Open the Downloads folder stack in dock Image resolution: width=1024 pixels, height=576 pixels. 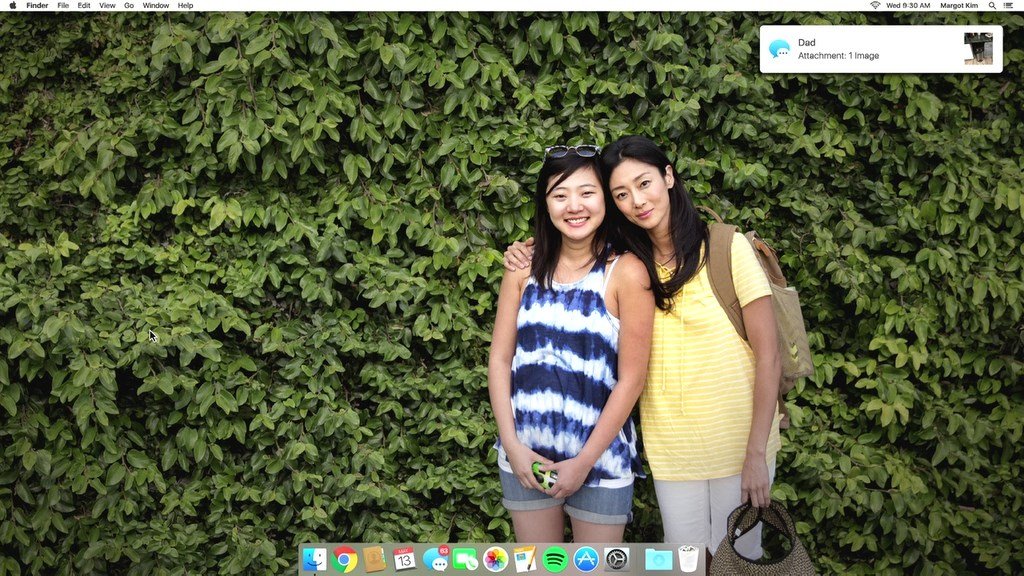point(658,560)
